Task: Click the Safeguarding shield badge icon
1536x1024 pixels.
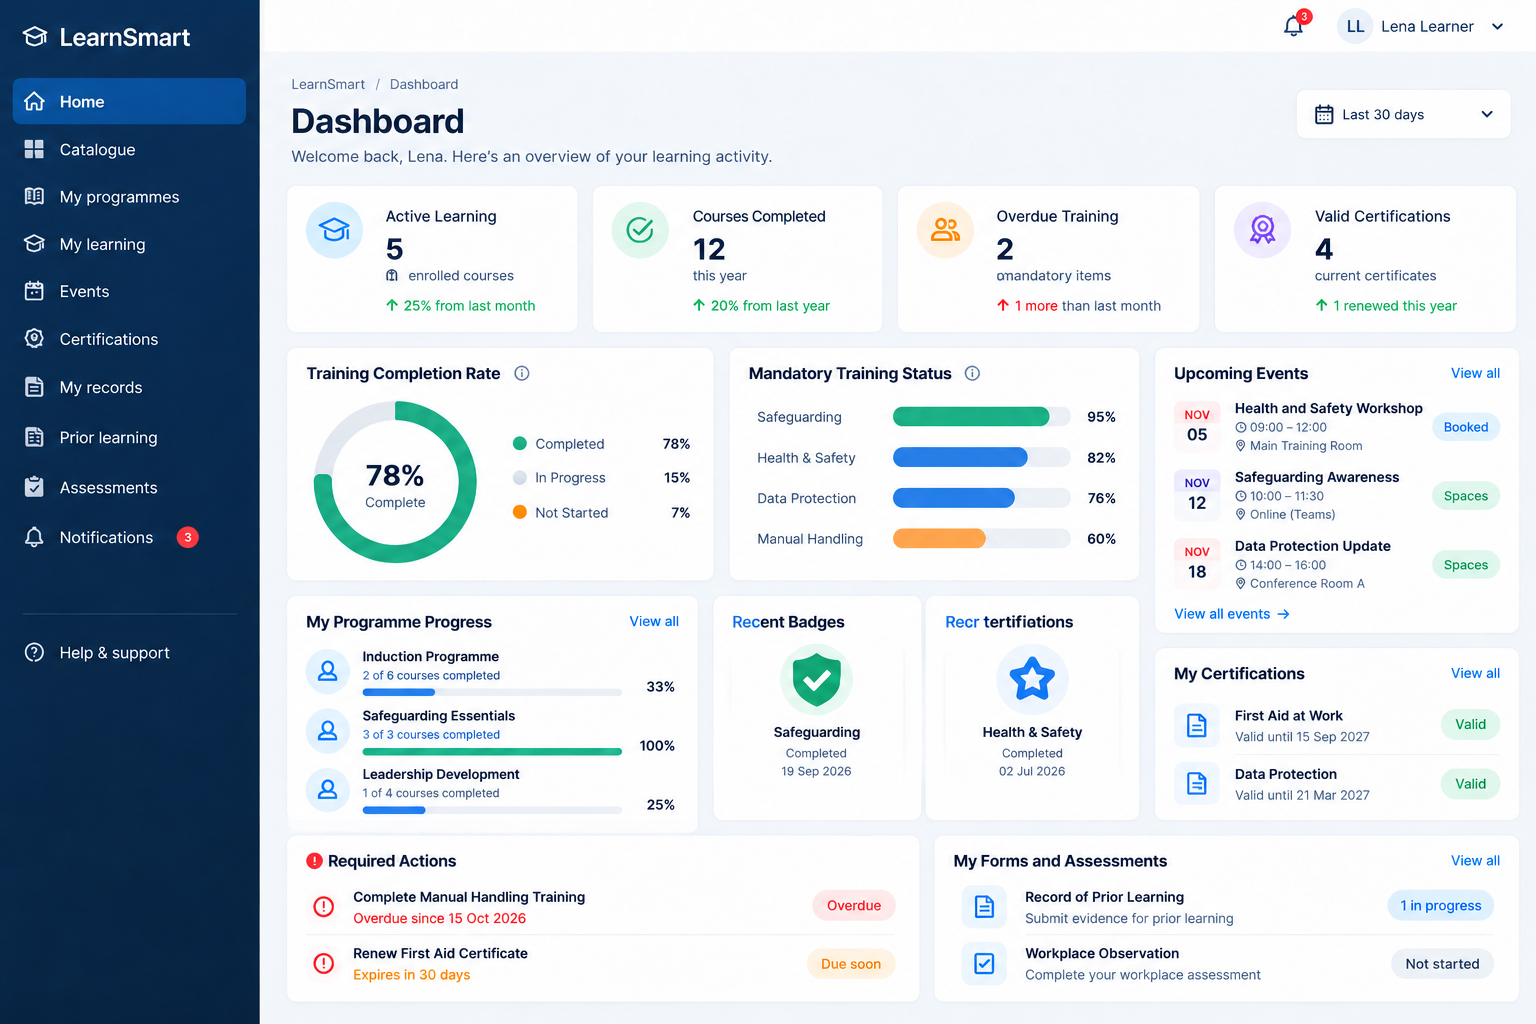Action: [x=817, y=680]
